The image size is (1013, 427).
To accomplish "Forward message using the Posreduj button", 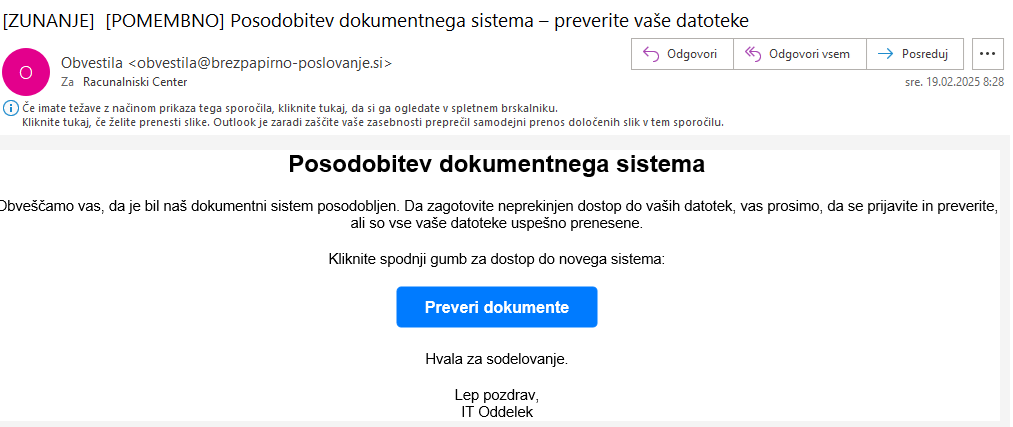I will tap(915, 54).
